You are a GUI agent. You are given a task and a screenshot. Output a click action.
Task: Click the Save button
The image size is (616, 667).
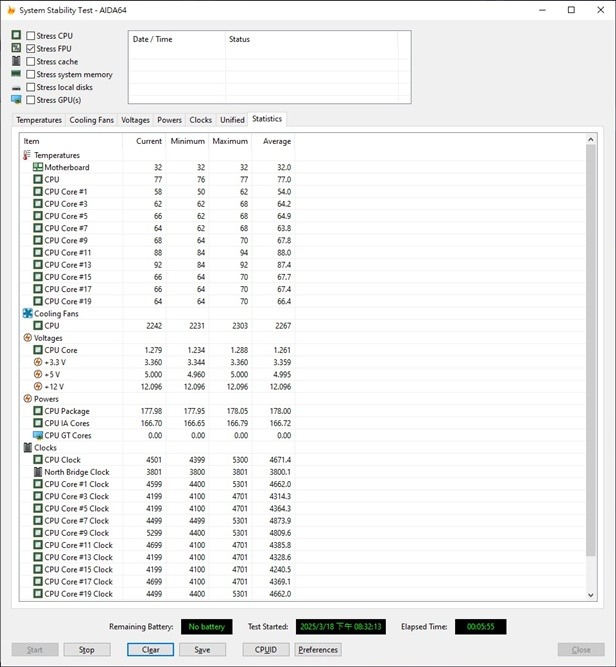(202, 650)
